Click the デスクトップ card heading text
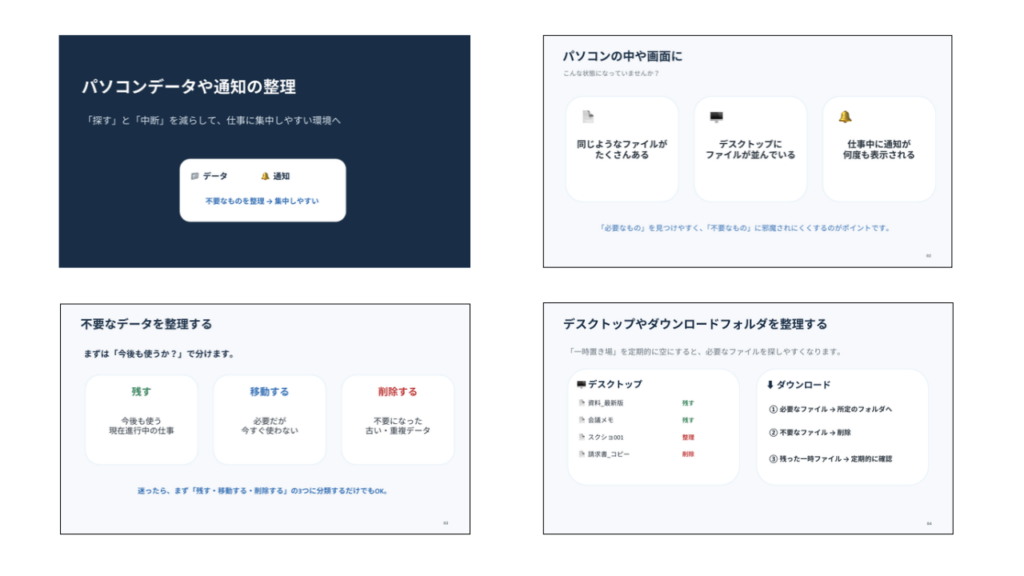The width and height of the screenshot is (1024, 576). click(x=615, y=385)
